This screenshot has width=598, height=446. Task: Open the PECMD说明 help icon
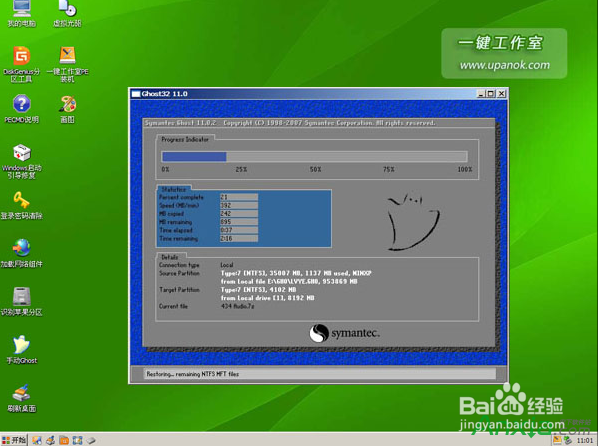[x=21, y=109]
